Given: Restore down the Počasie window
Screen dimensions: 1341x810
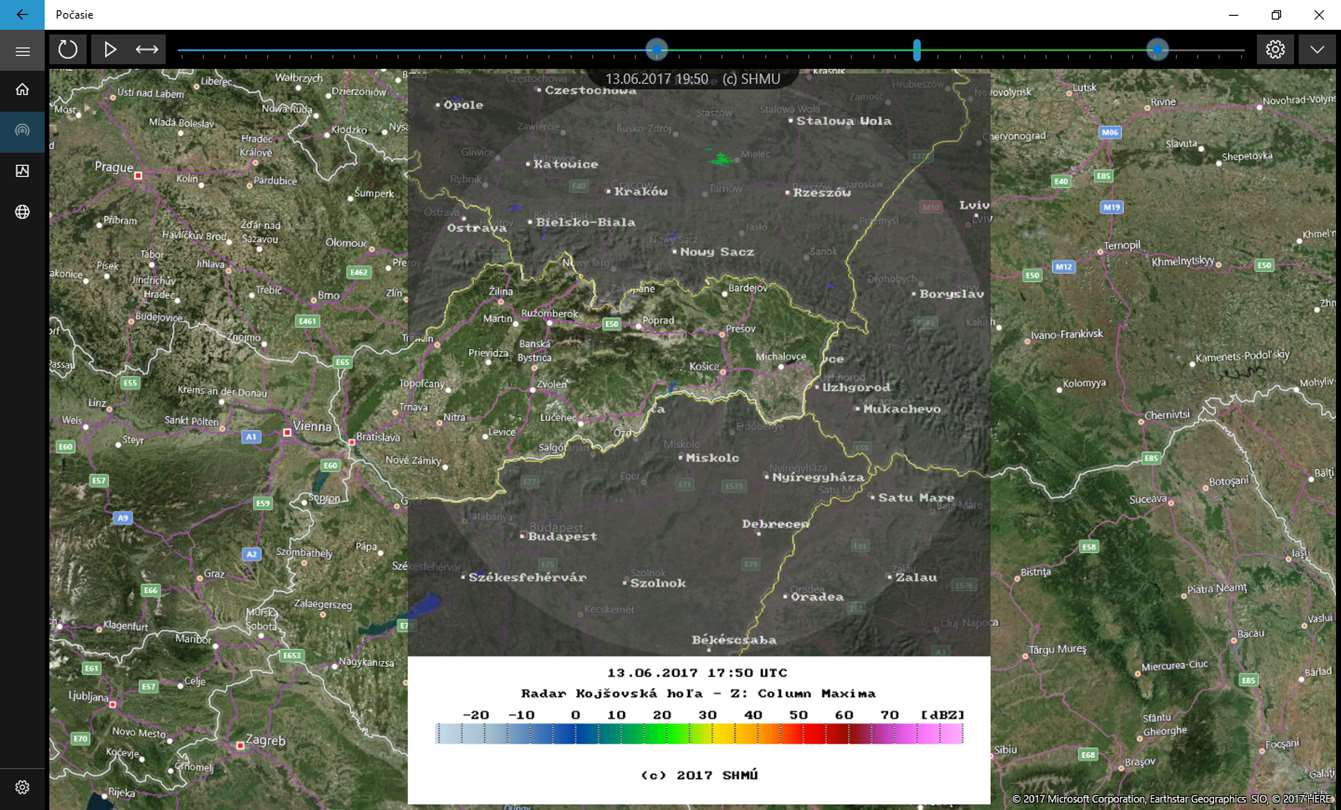Looking at the screenshot, I should point(1276,15).
